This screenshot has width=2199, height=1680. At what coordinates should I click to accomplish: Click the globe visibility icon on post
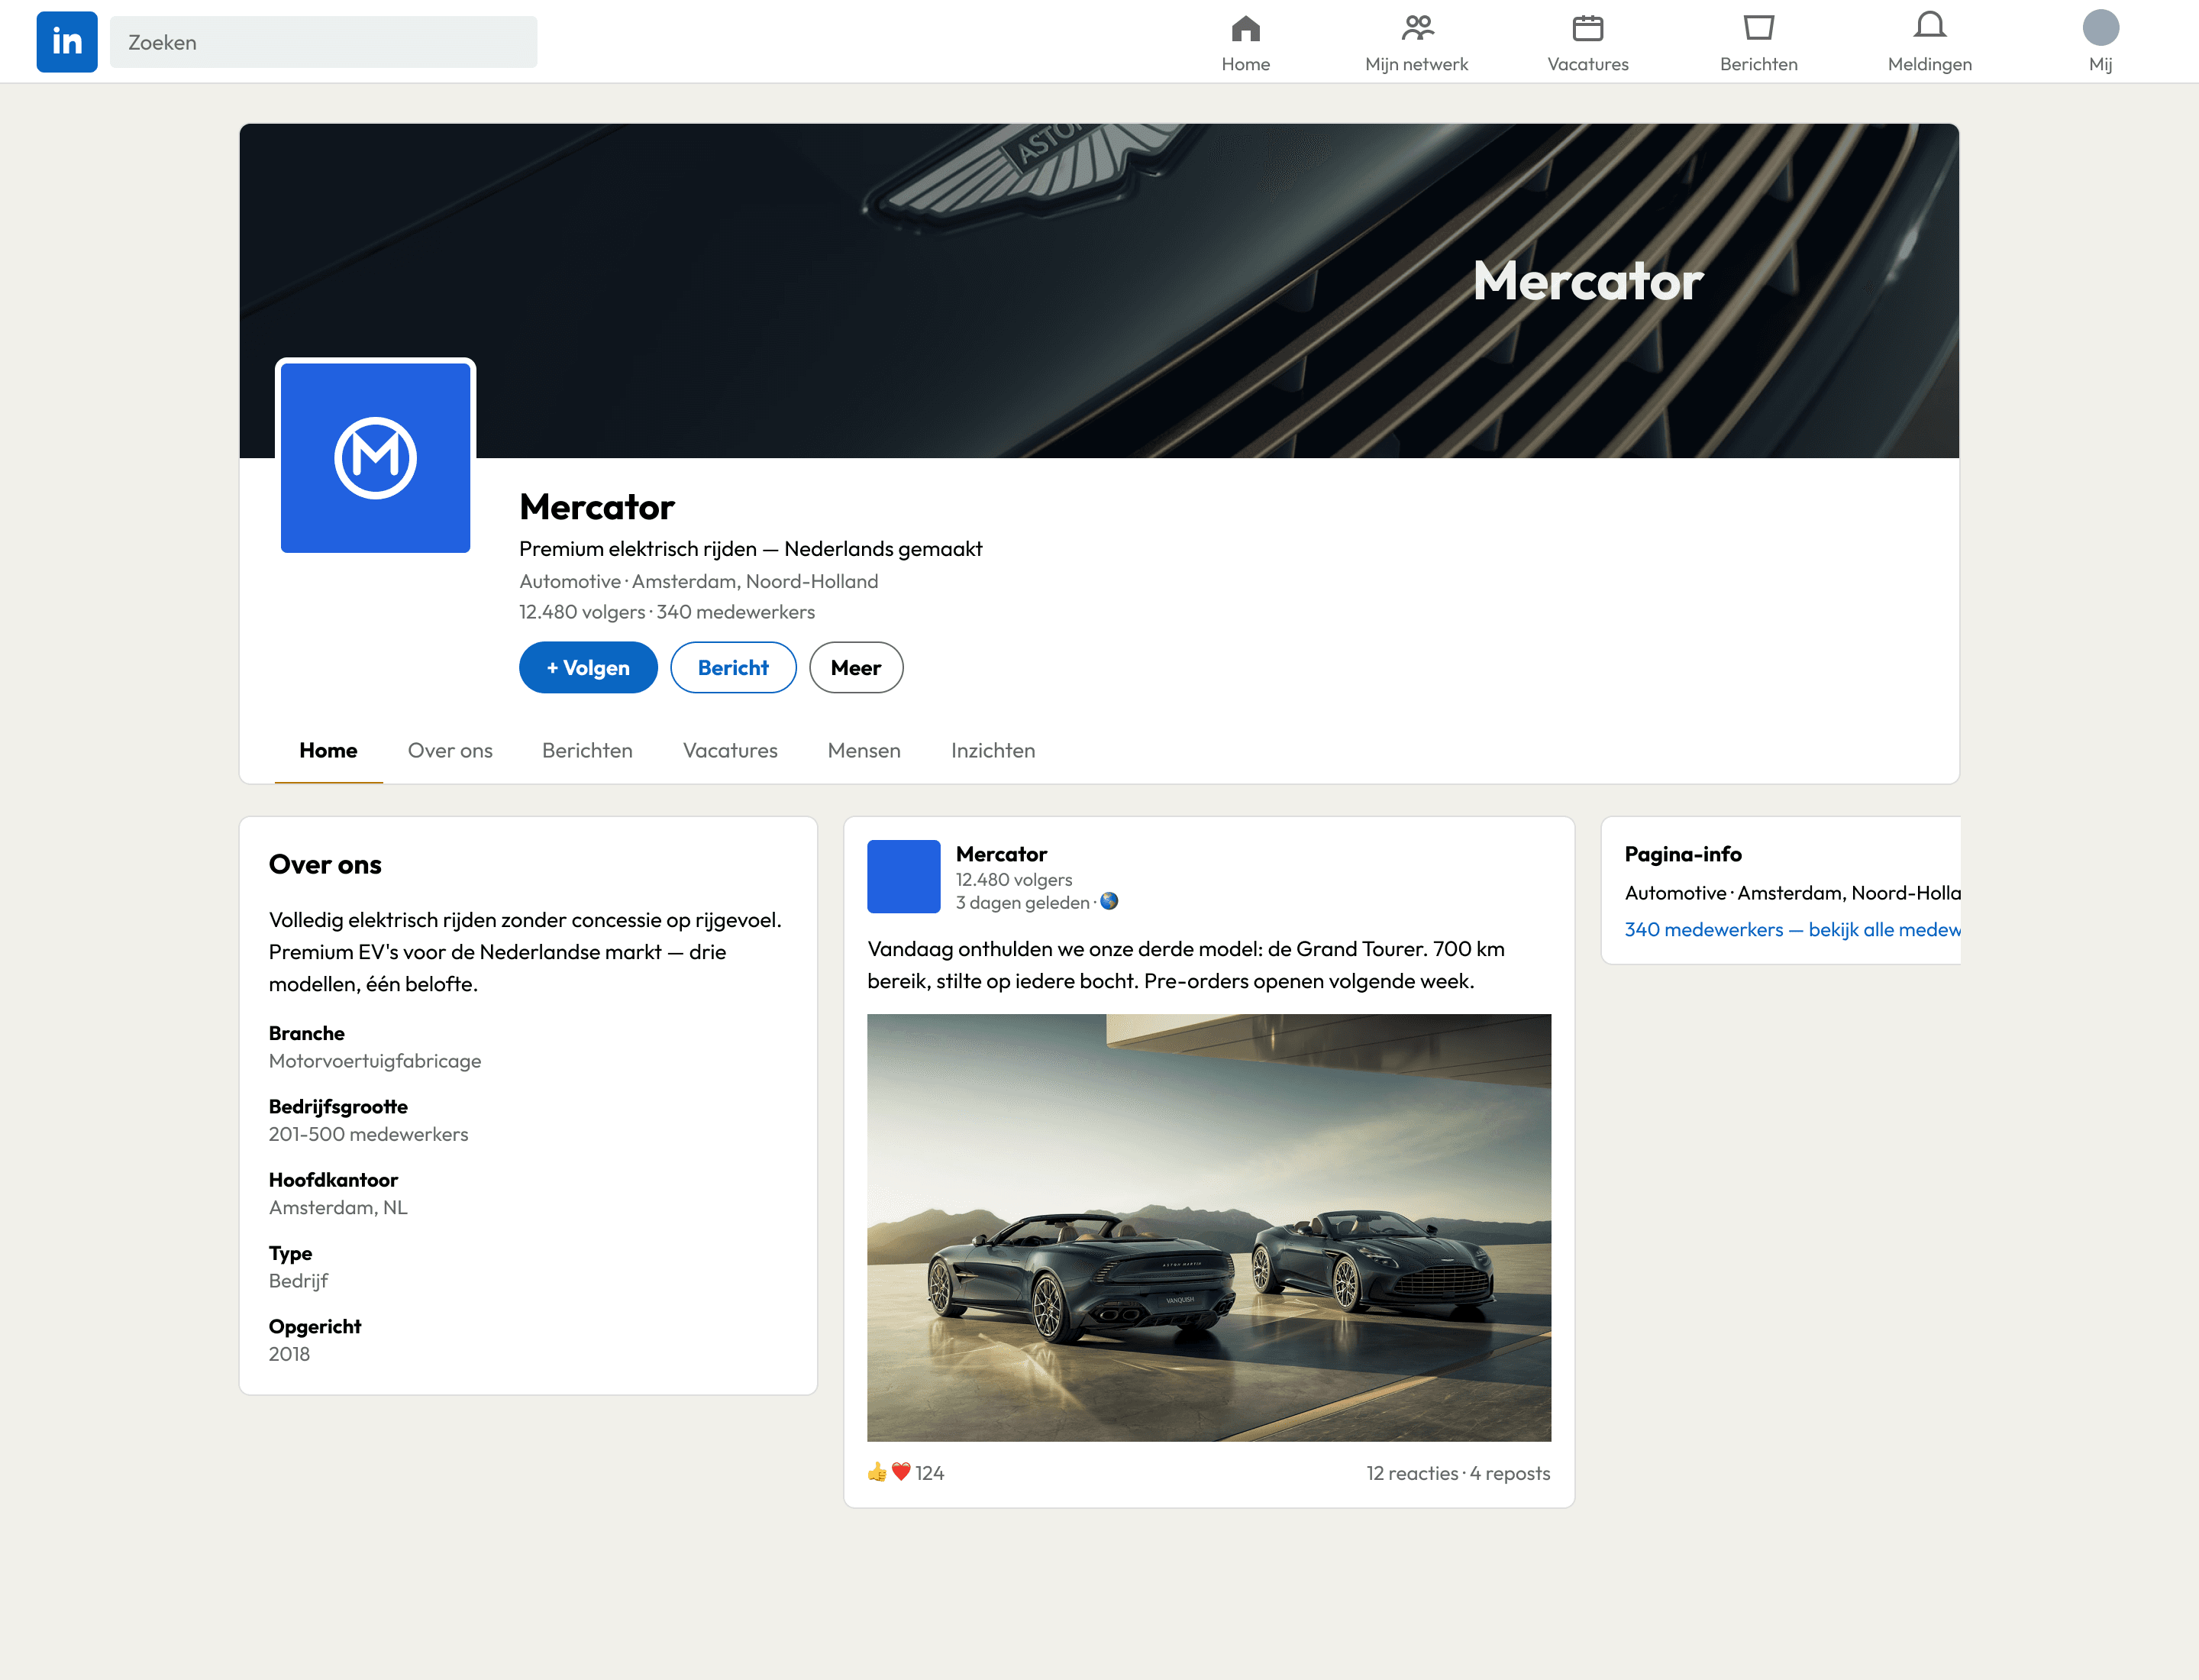pos(1109,901)
